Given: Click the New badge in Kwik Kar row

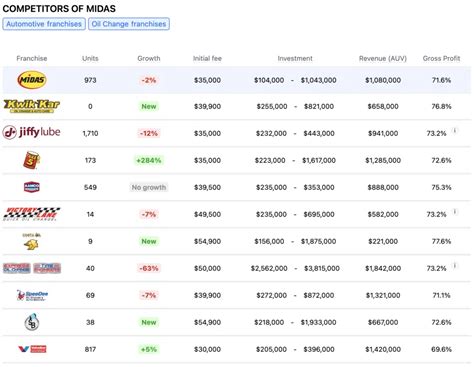Looking at the screenshot, I should click(149, 106).
